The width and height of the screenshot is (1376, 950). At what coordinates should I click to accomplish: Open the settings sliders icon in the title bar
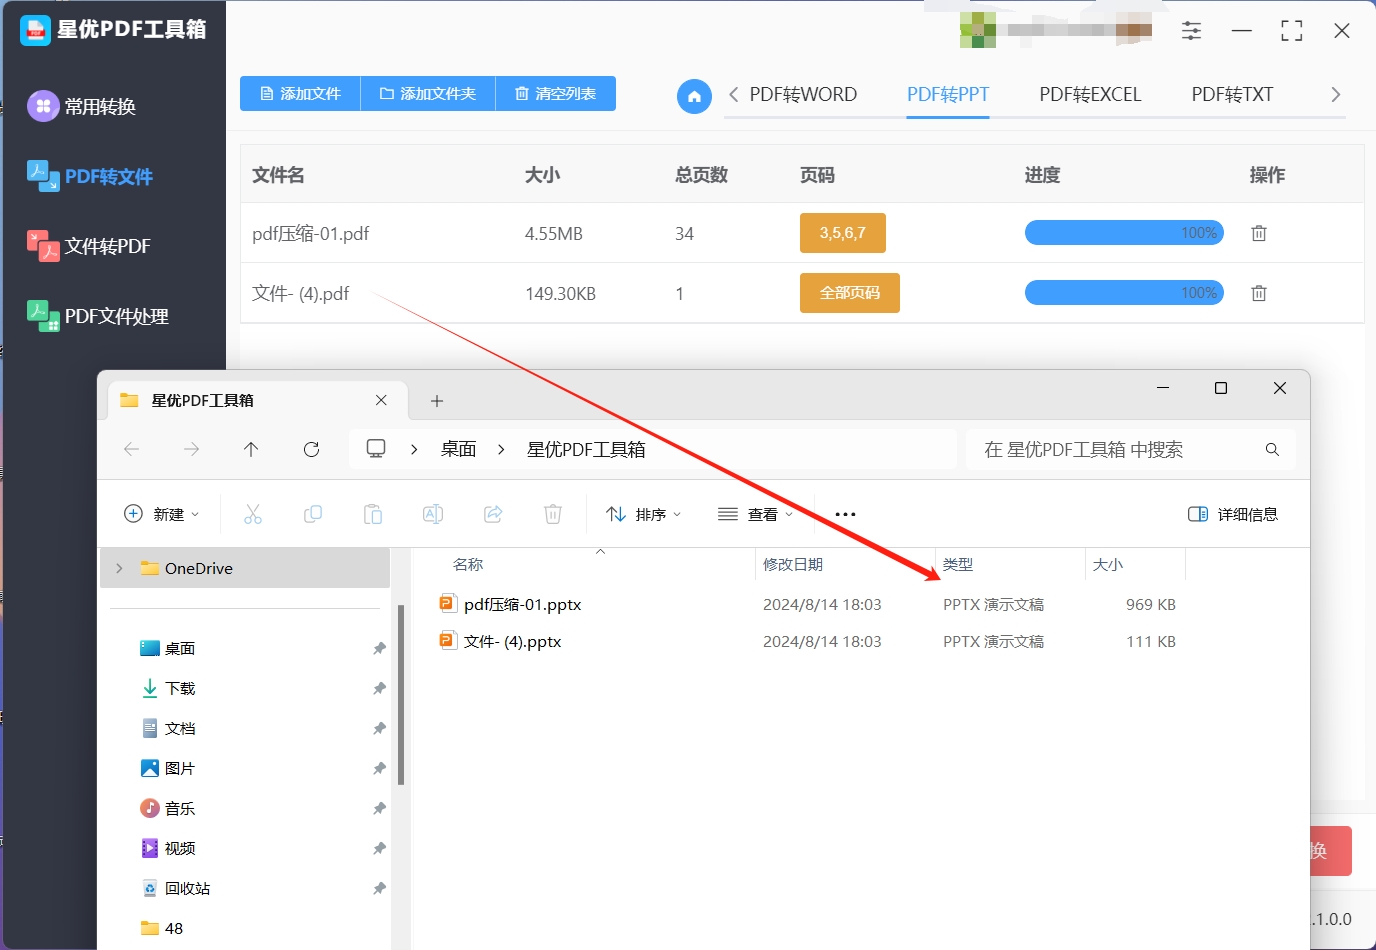click(x=1191, y=31)
